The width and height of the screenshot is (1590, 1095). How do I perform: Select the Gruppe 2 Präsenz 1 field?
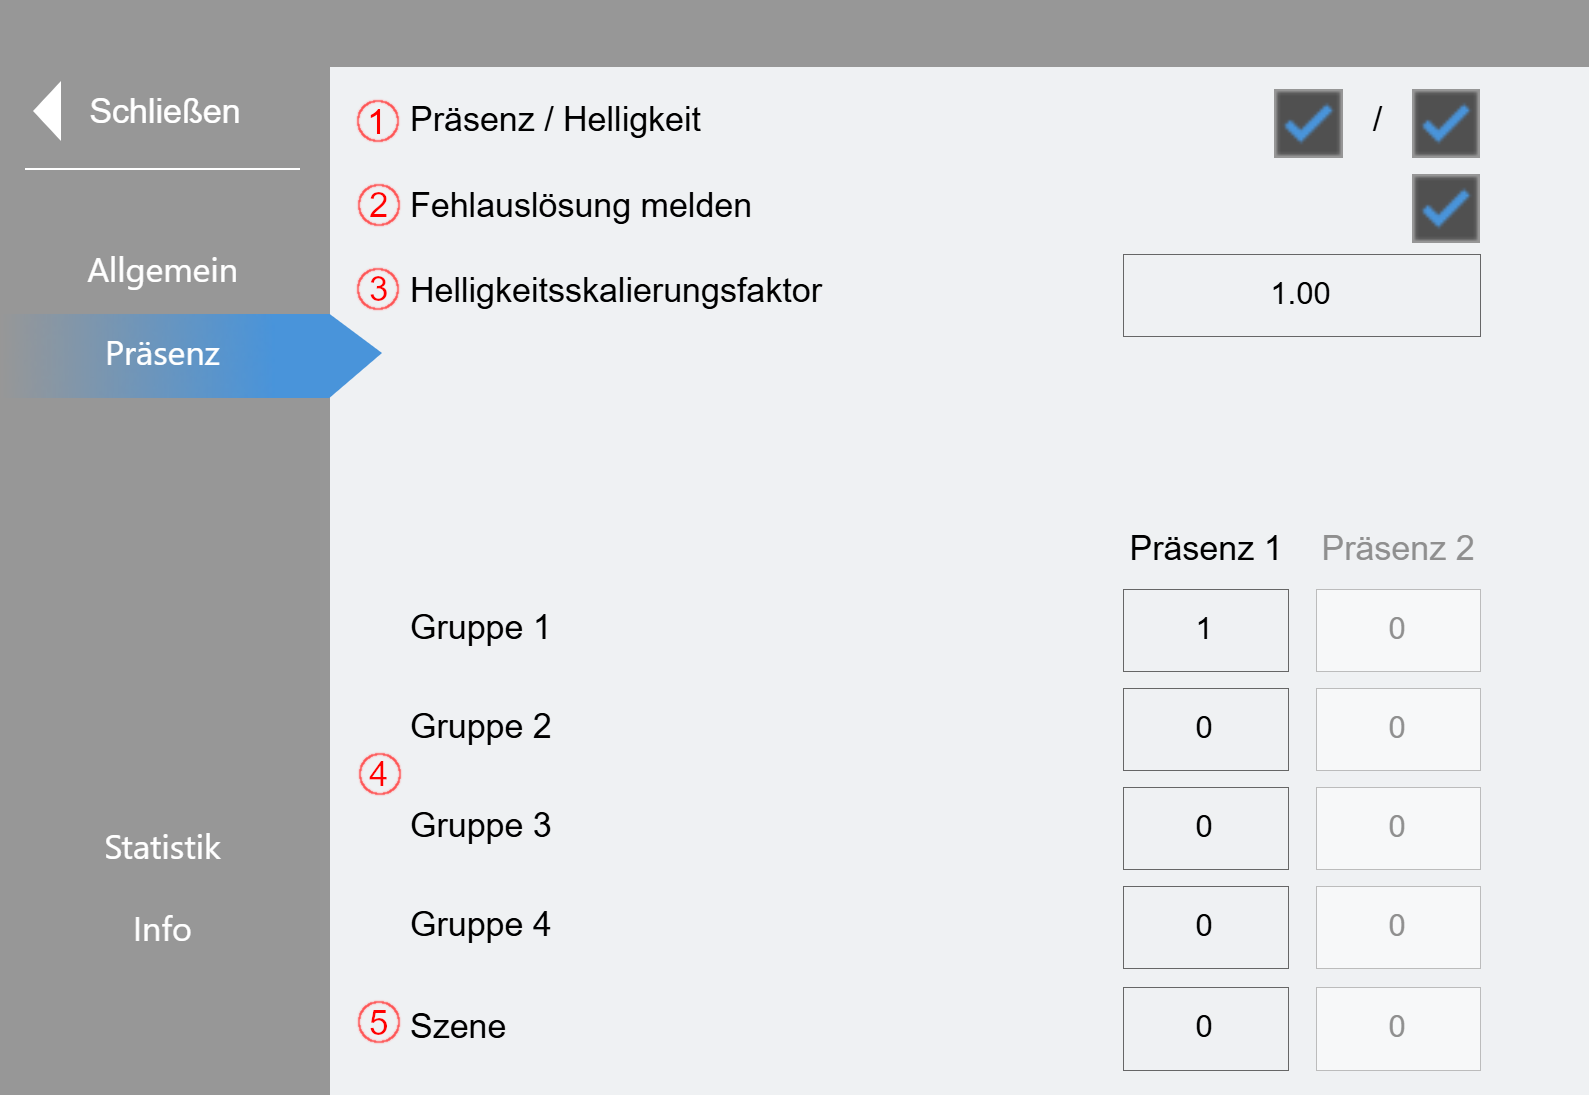click(x=1205, y=729)
